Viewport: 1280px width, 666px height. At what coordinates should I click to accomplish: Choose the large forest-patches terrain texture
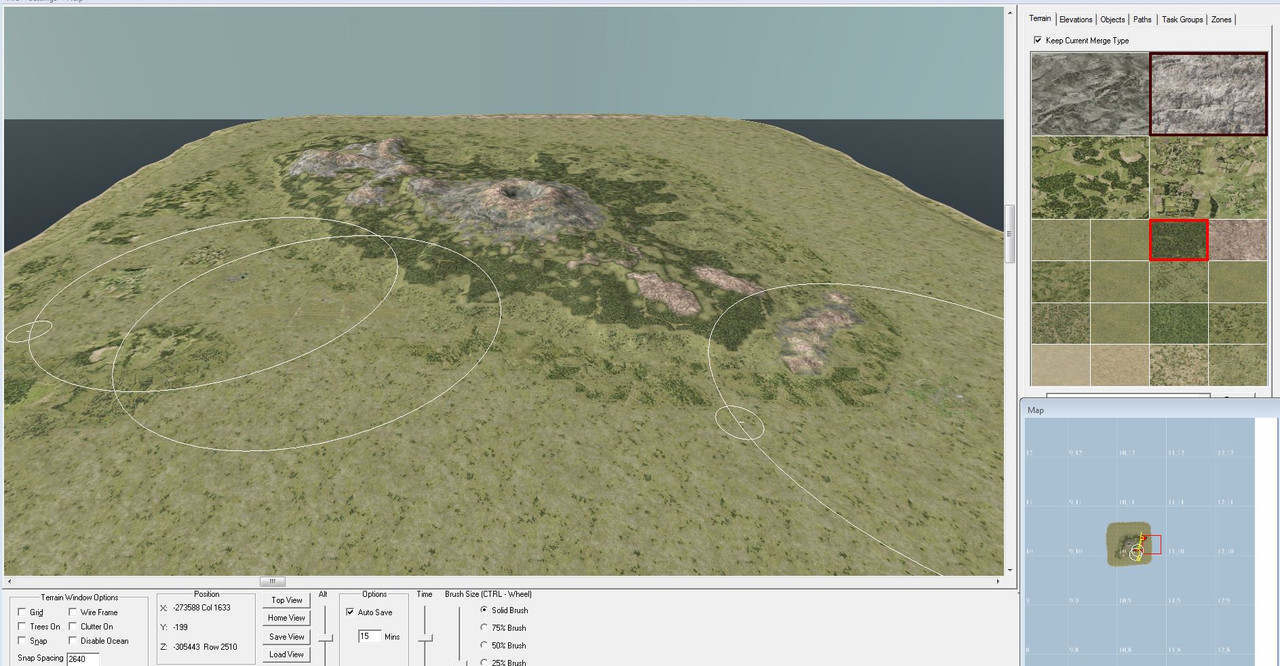click(1090, 177)
